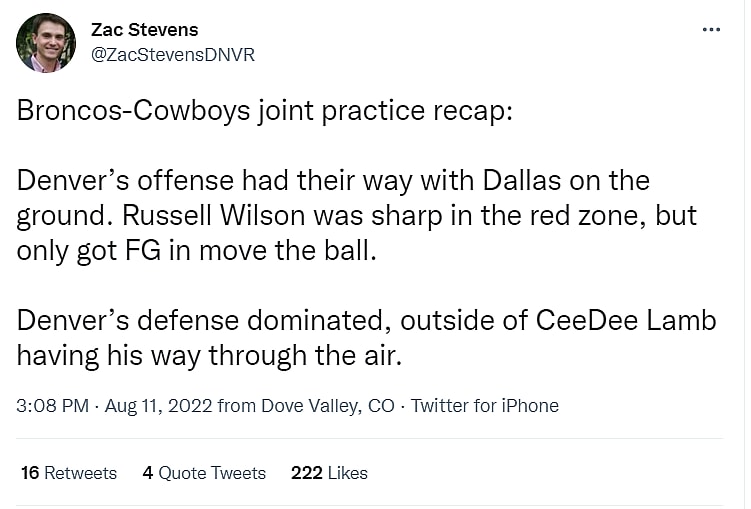Open the 4 Quote Tweets list
Screen dimensions: 751x509
pyautogui.click(x=204, y=473)
